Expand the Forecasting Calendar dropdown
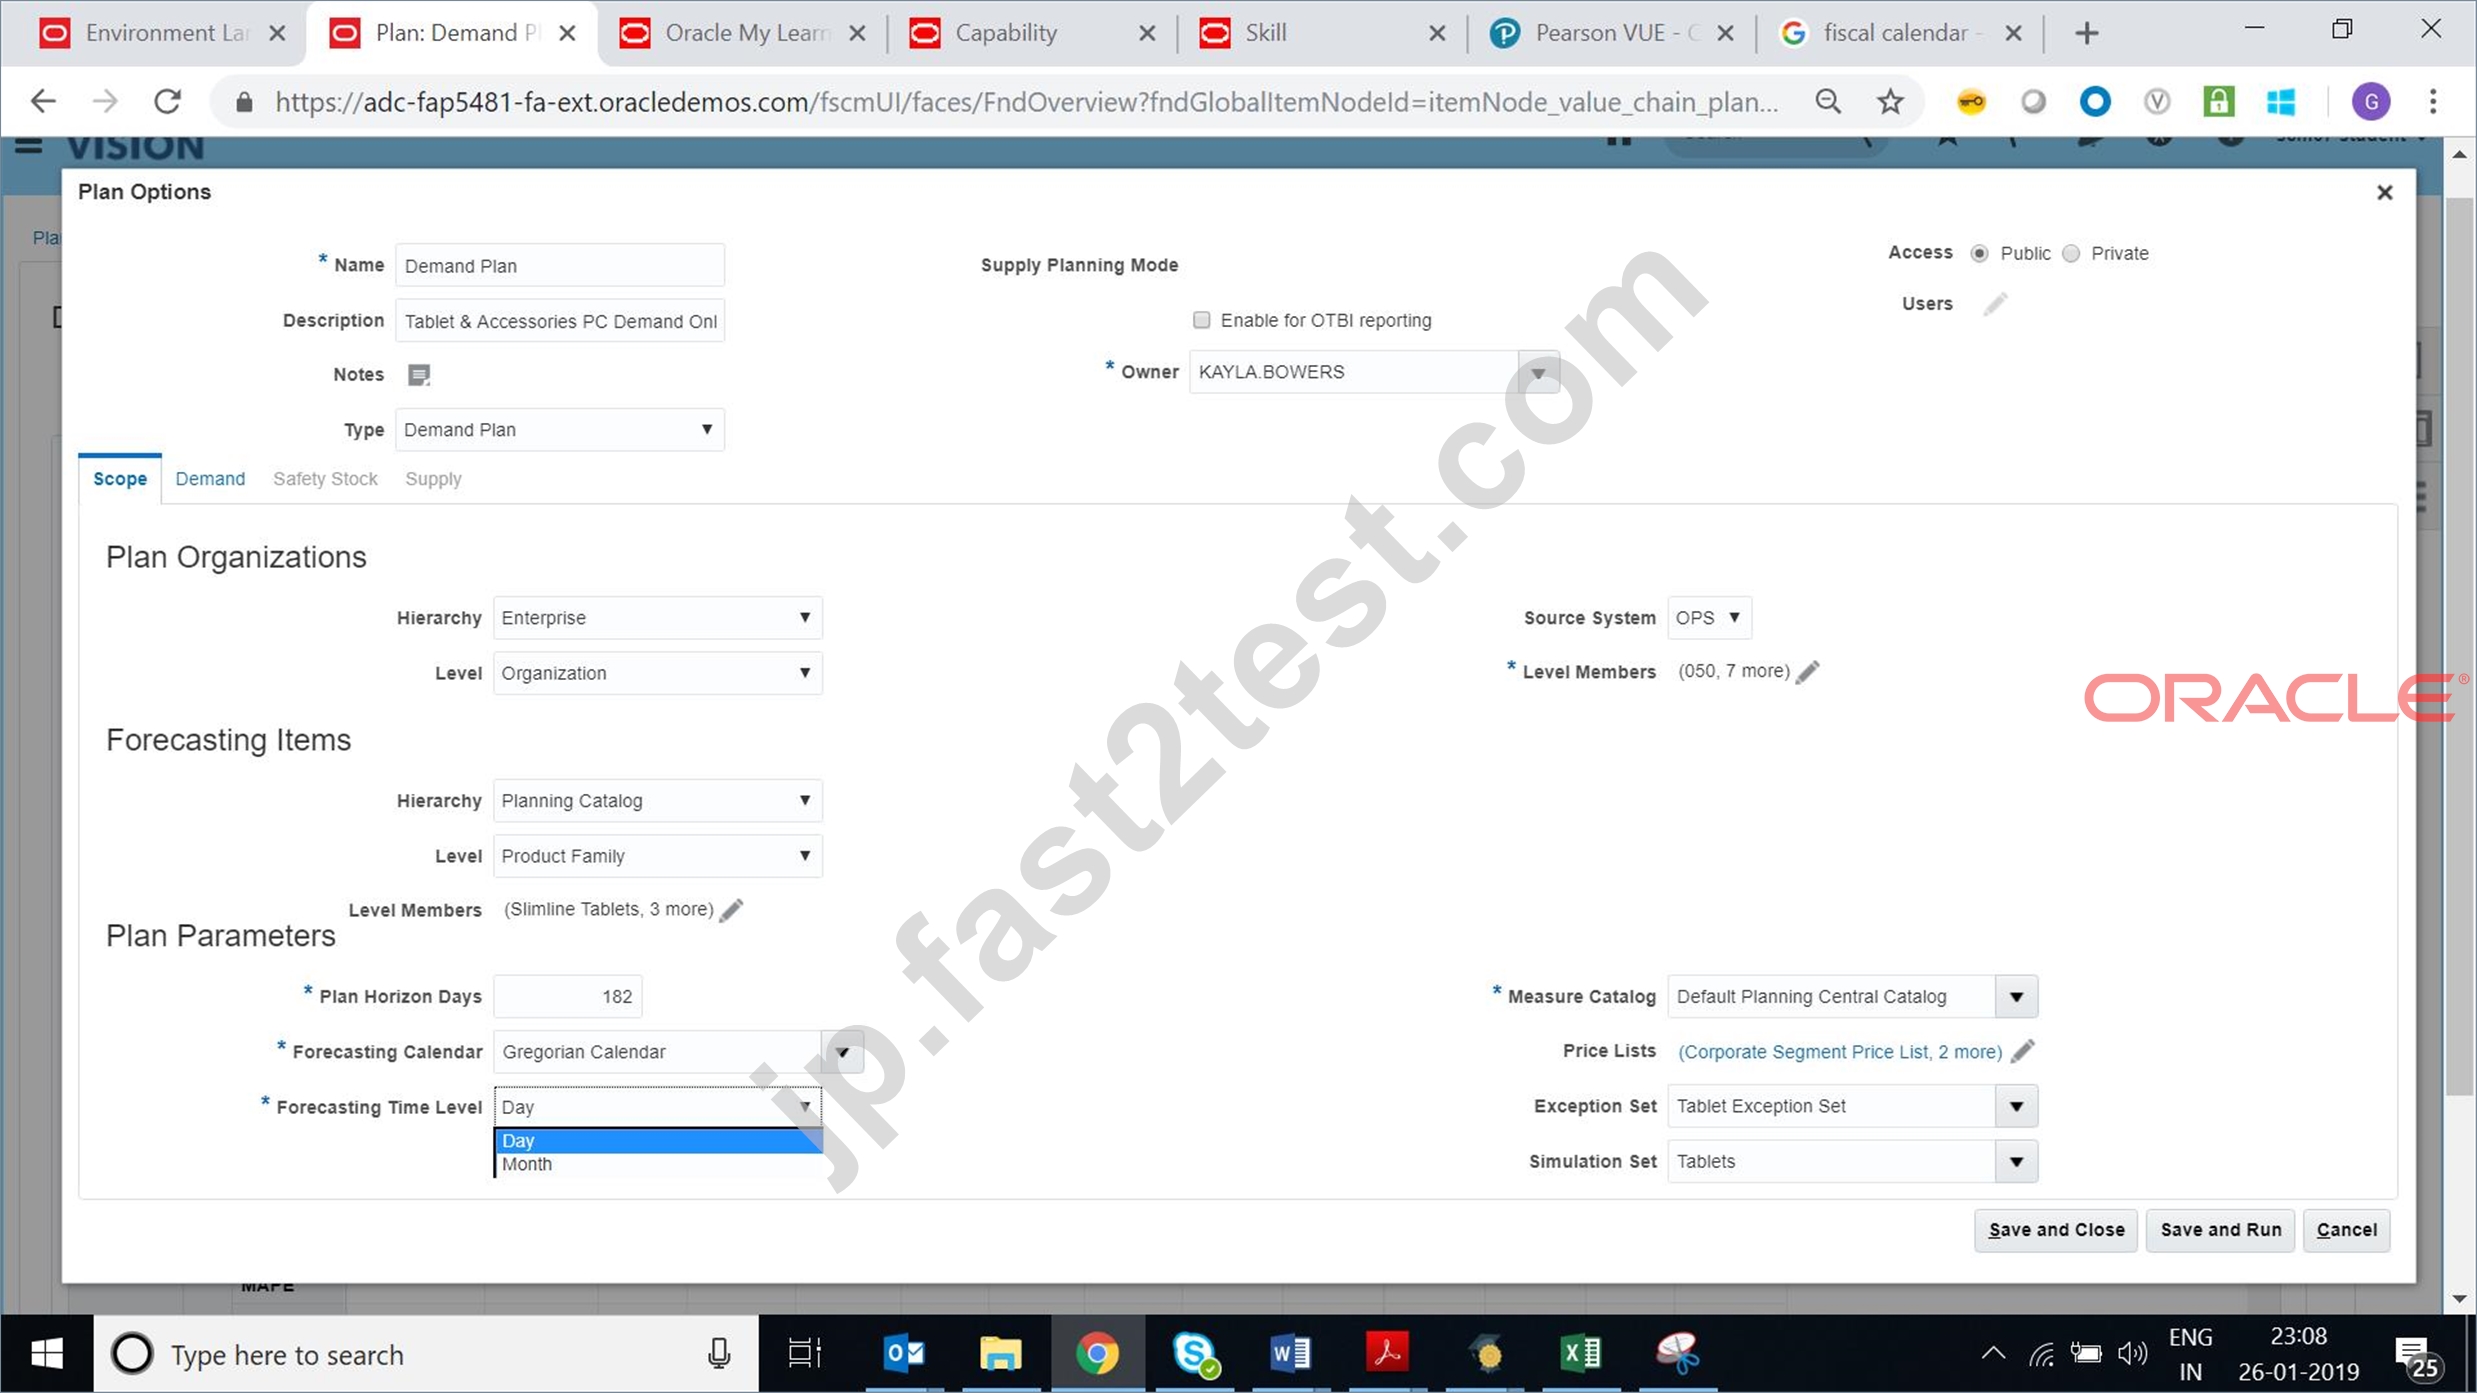This screenshot has width=2477, height=1393. coord(843,1052)
